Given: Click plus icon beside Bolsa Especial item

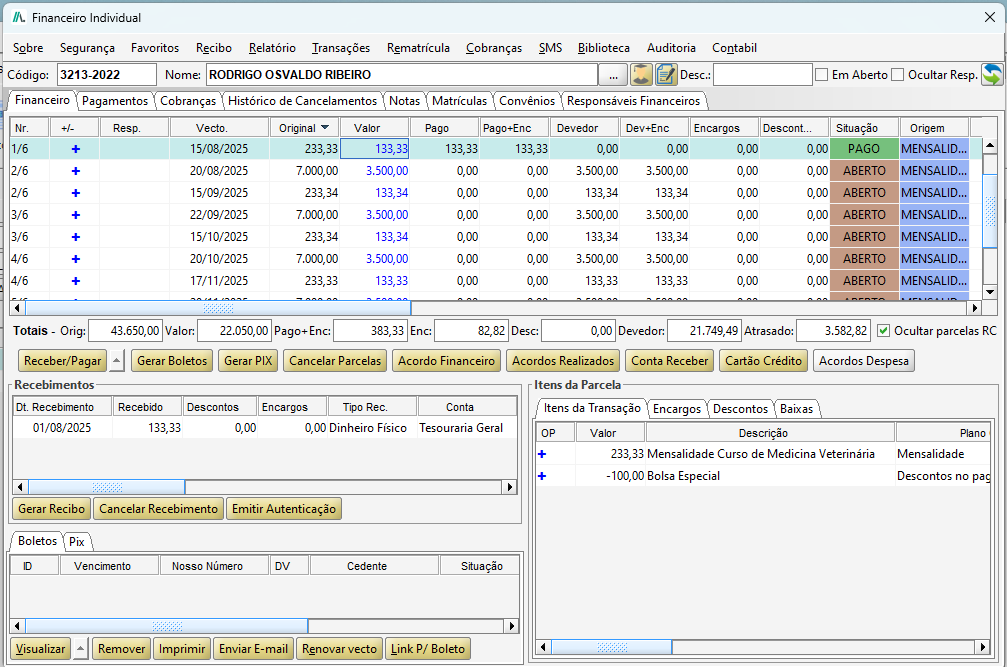Looking at the screenshot, I should [542, 476].
